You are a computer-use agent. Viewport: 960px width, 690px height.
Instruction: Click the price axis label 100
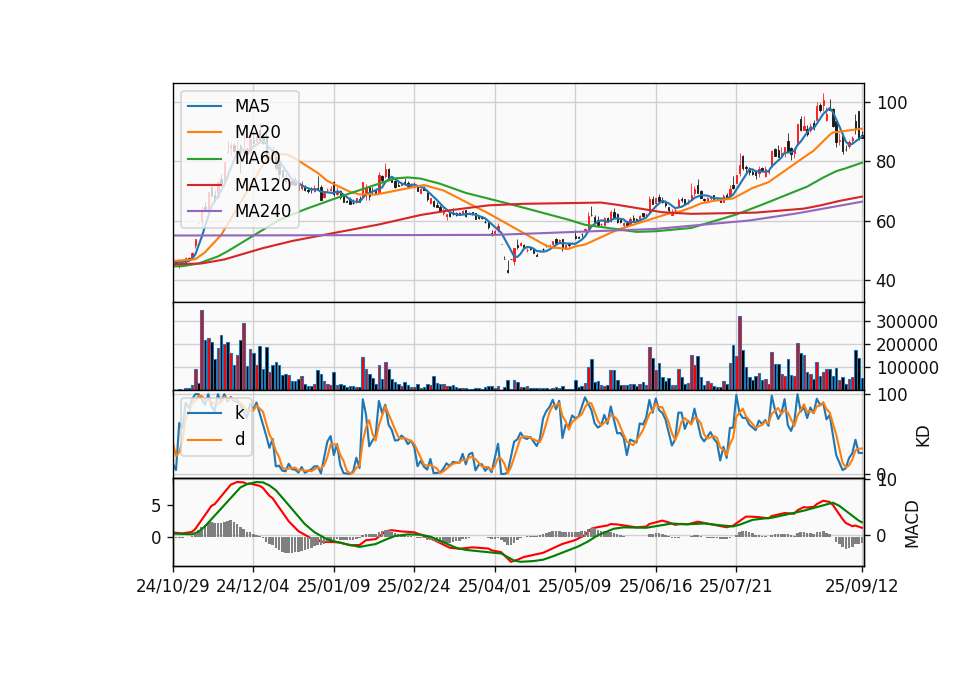click(x=892, y=103)
